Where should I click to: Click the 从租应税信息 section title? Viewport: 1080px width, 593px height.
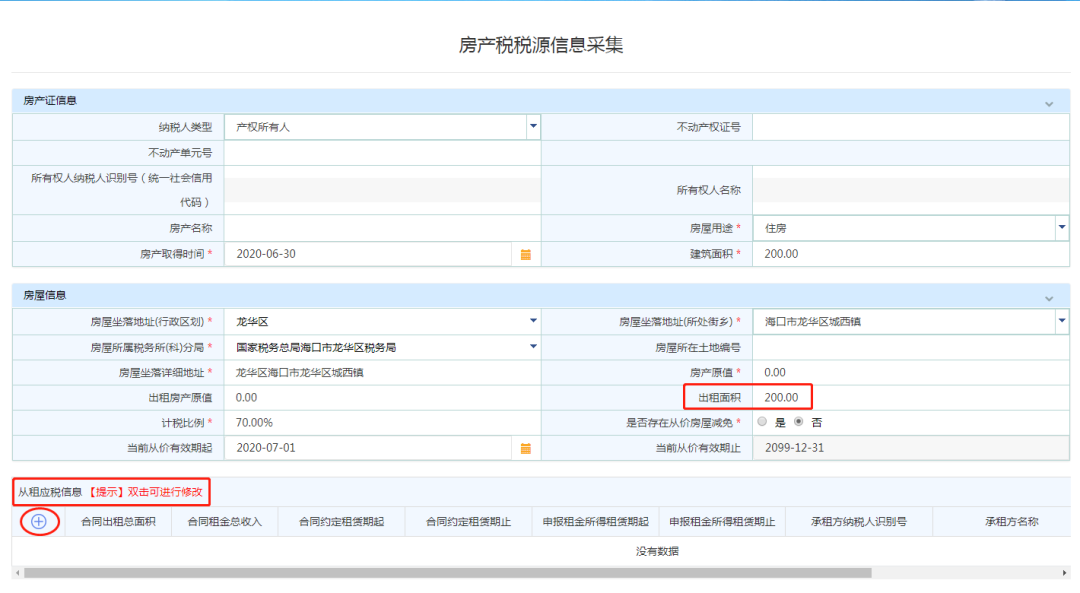click(50, 492)
